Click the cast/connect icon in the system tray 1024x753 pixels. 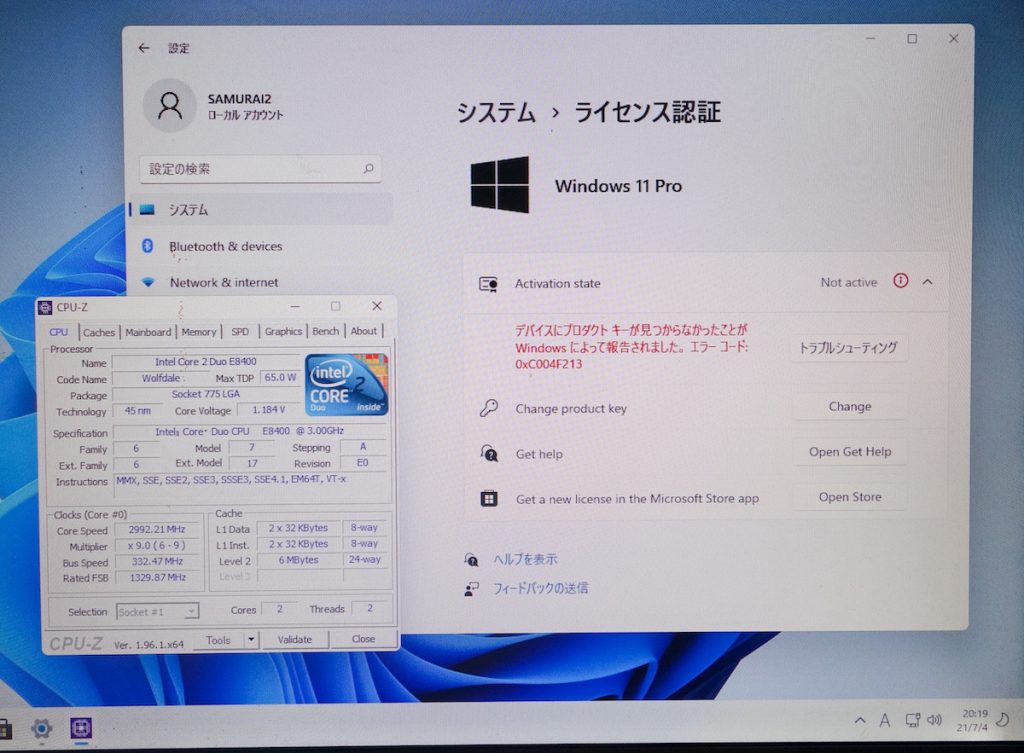coord(911,720)
